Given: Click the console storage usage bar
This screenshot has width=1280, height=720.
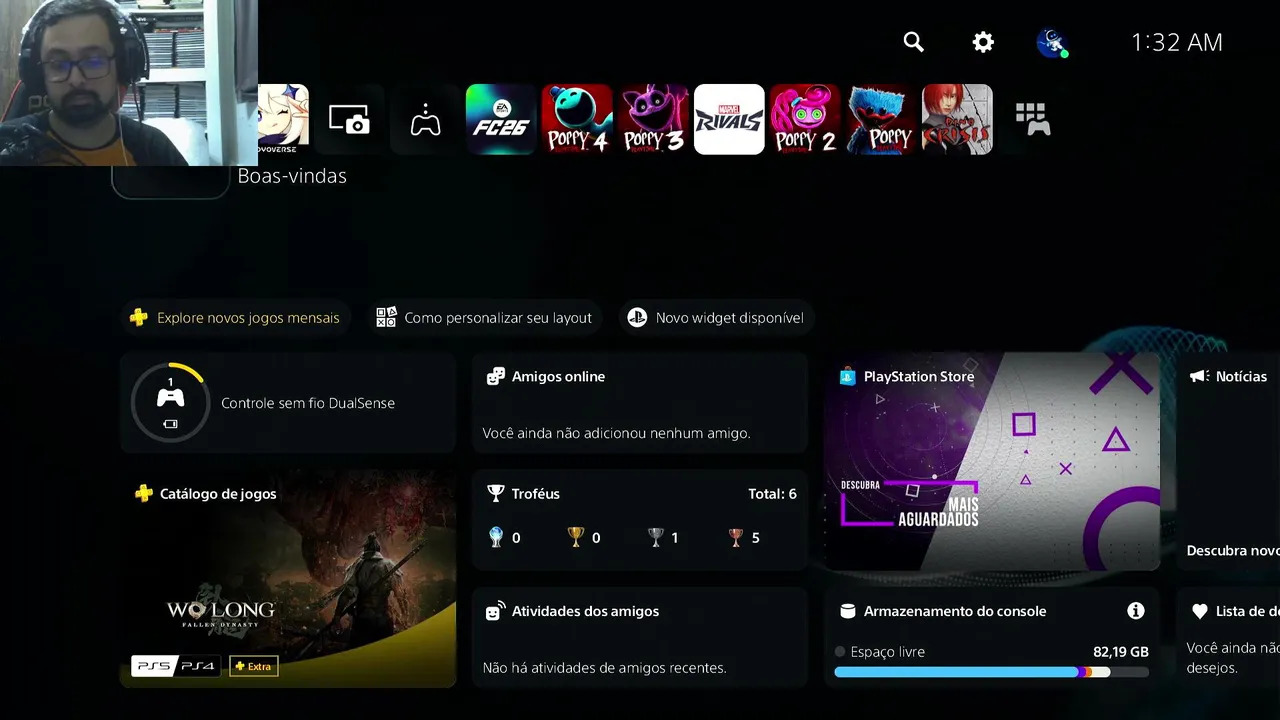Looking at the screenshot, I should coord(991,673).
